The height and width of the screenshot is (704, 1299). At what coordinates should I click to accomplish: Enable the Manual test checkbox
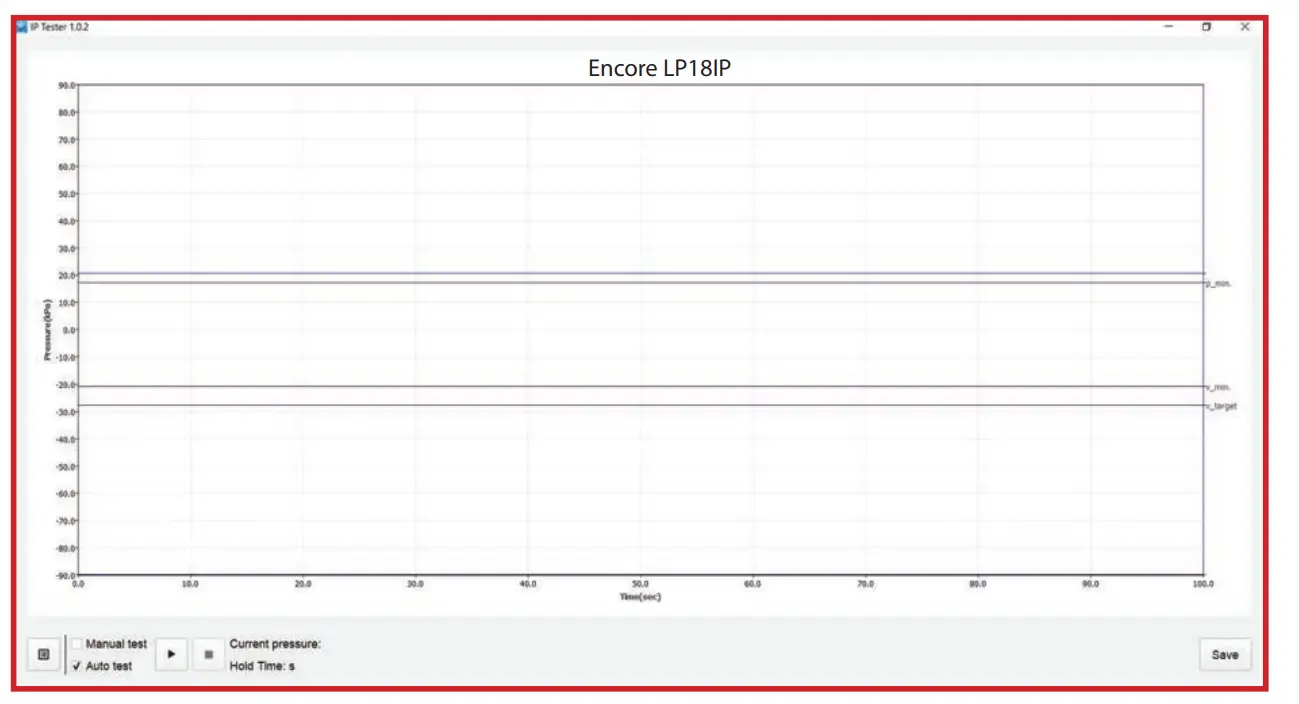(78, 644)
